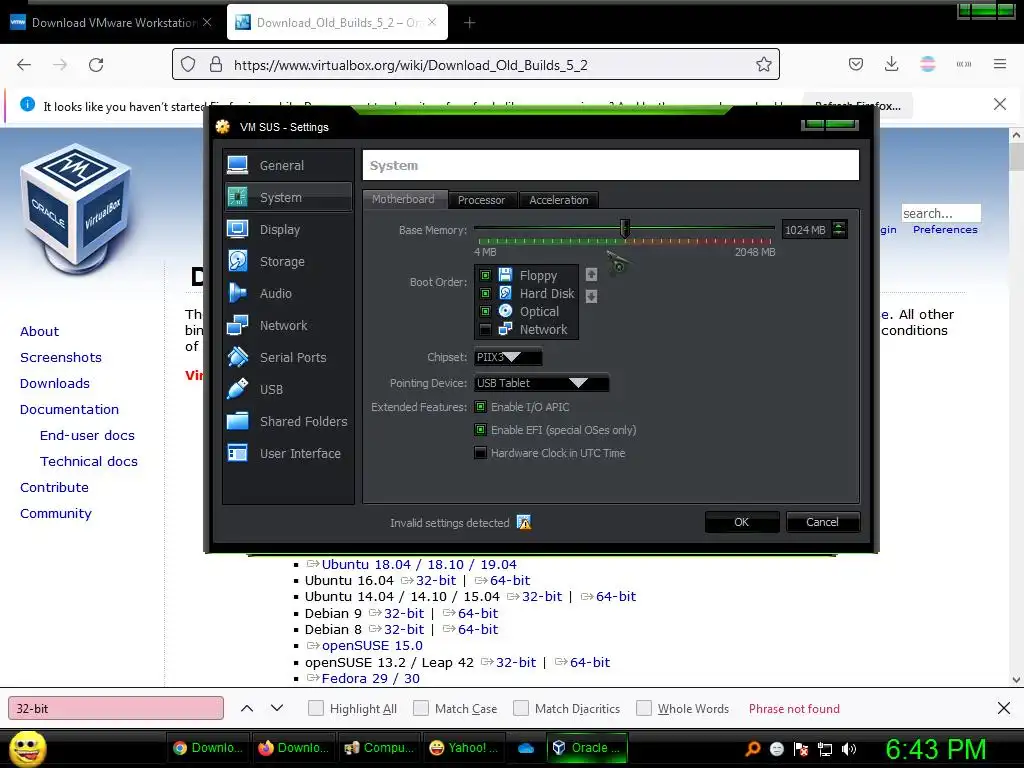Click the find next arrow
This screenshot has width=1024, height=768.
277,708
